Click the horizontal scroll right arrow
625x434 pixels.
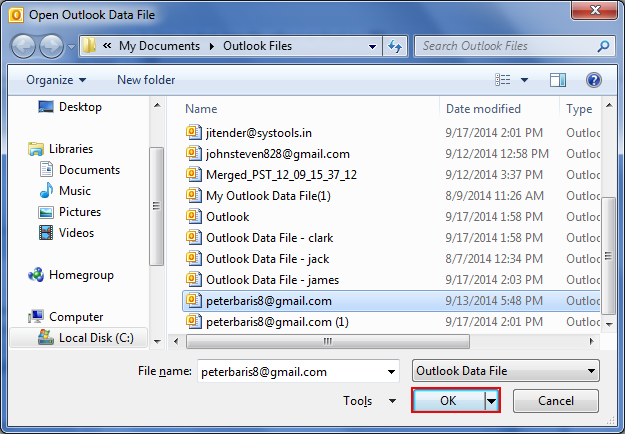592,342
